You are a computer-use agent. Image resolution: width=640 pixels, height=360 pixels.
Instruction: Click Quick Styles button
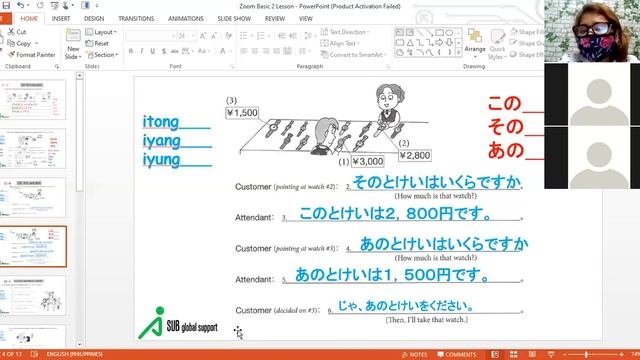(x=497, y=44)
